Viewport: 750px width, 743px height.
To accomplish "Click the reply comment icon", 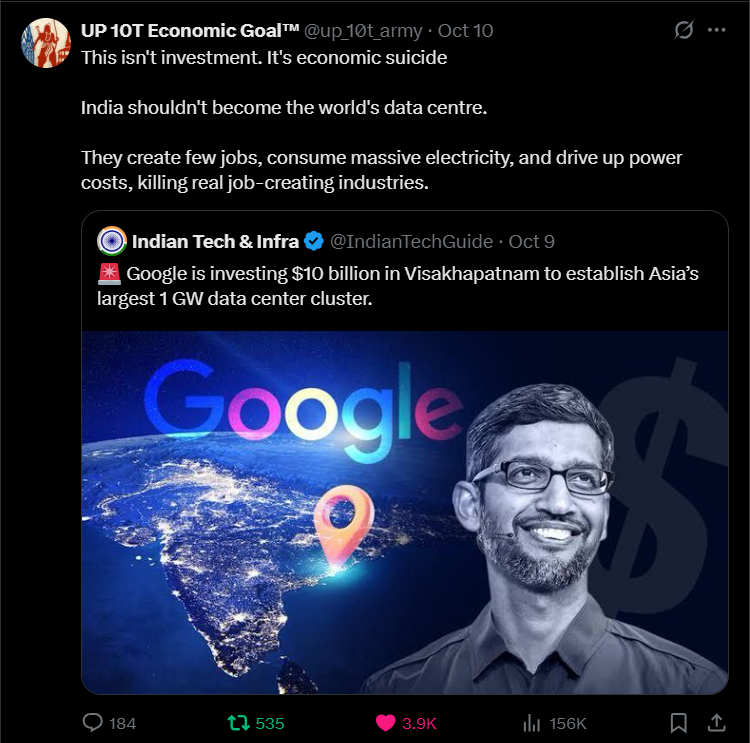I will pyautogui.click(x=92, y=722).
